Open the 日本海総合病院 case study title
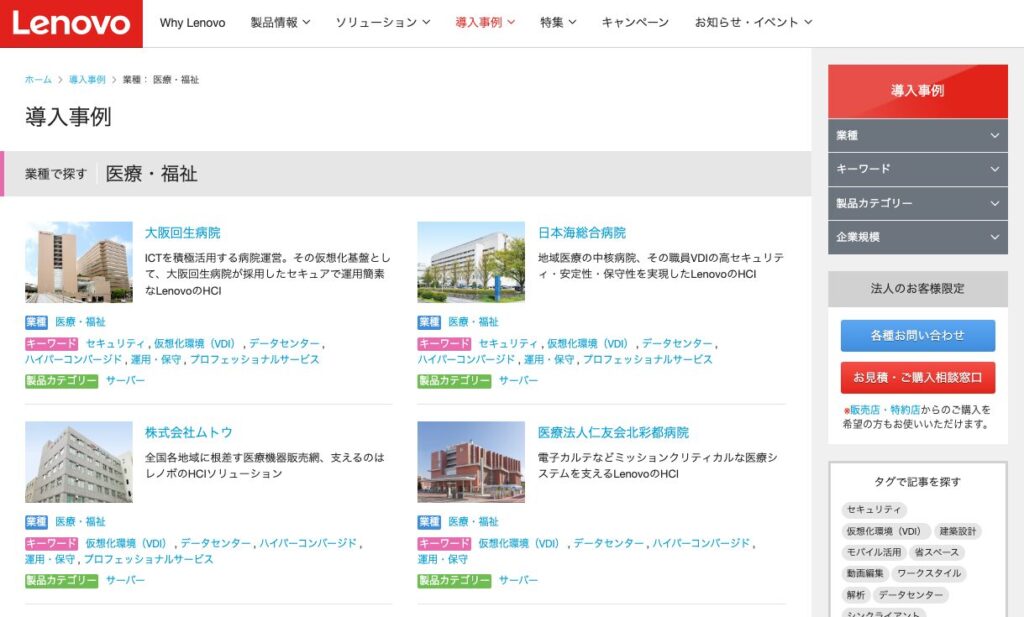 581,233
